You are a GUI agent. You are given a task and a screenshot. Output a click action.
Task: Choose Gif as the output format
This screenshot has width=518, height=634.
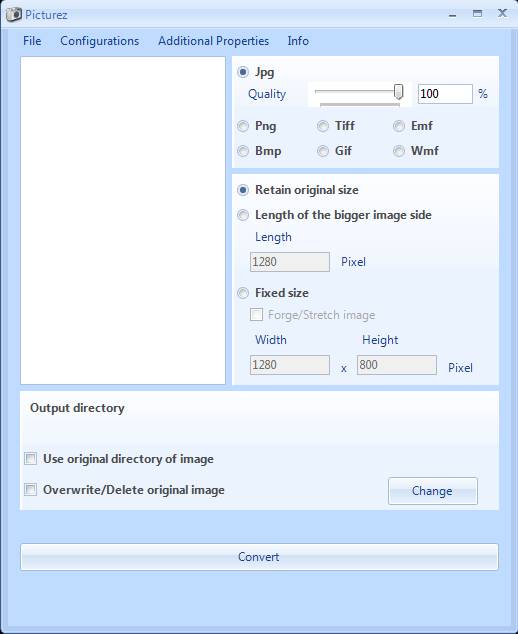[x=323, y=151]
